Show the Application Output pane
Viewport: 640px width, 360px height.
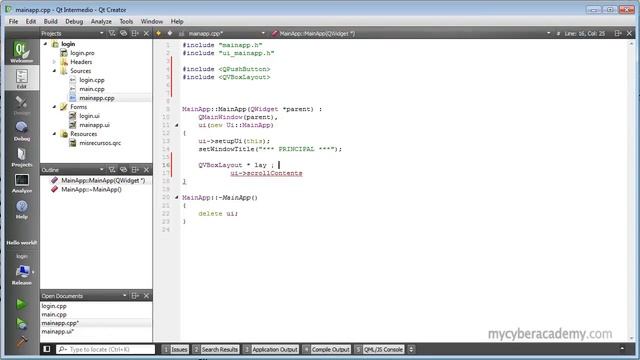click(x=271, y=349)
